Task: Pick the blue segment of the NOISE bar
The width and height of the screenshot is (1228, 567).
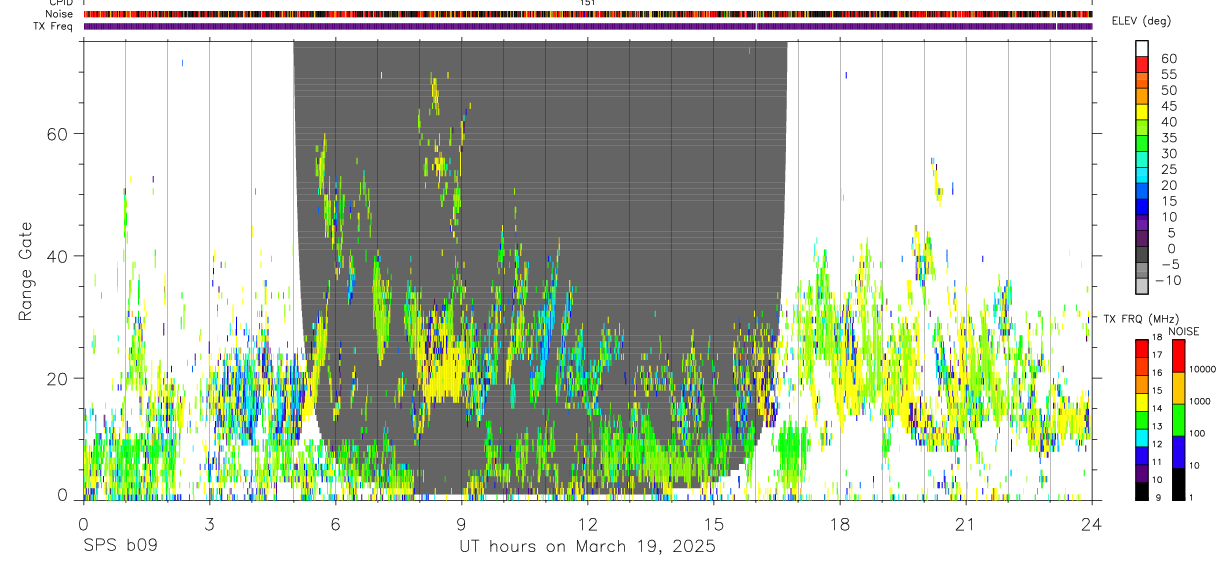Action: 1178,450
